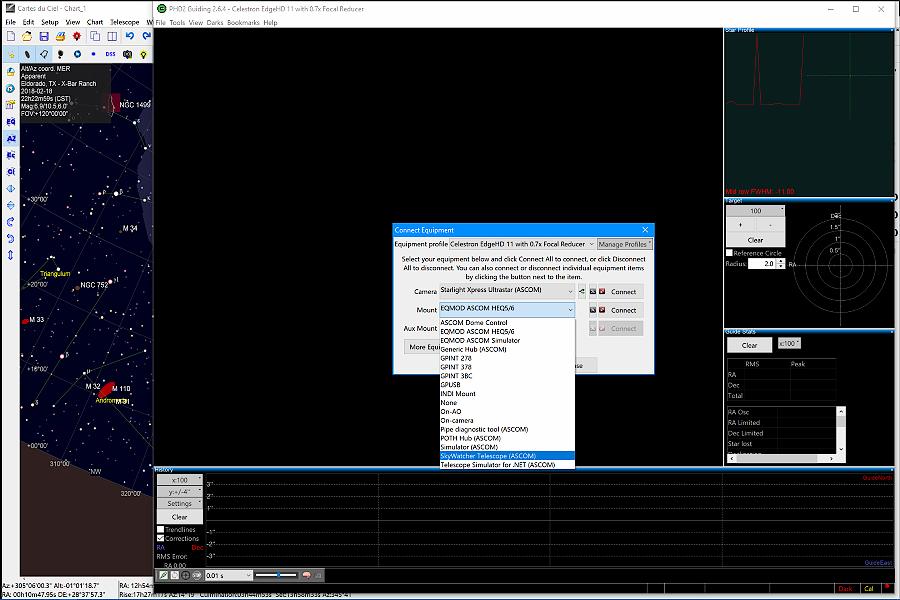
Task: Click Connect button for the Mount
Action: pos(623,310)
